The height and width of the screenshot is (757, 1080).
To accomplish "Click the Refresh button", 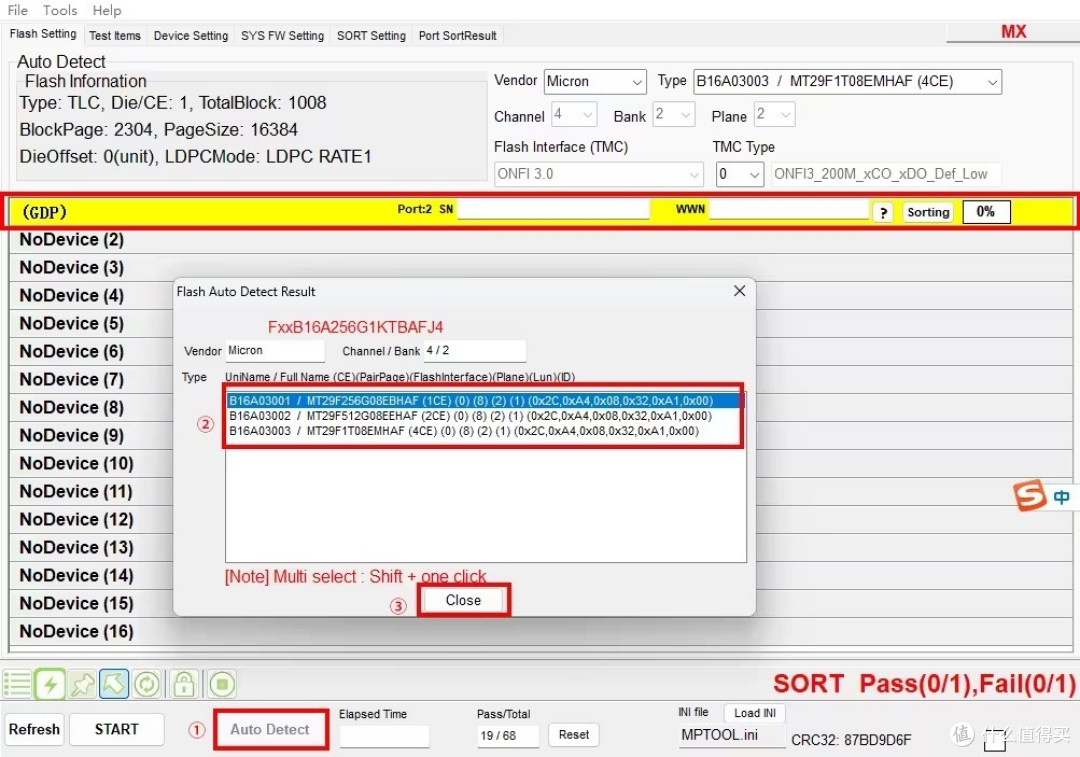I will point(34,729).
